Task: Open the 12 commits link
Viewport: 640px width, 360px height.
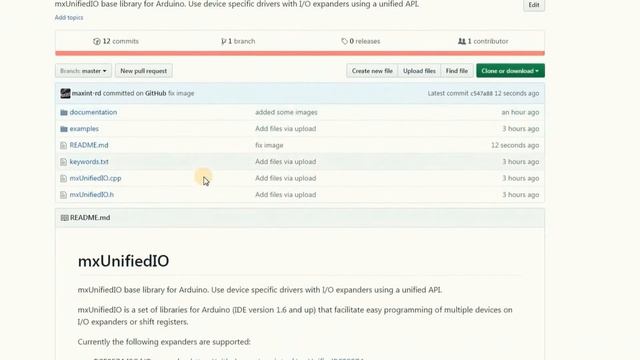Action: click(116, 41)
